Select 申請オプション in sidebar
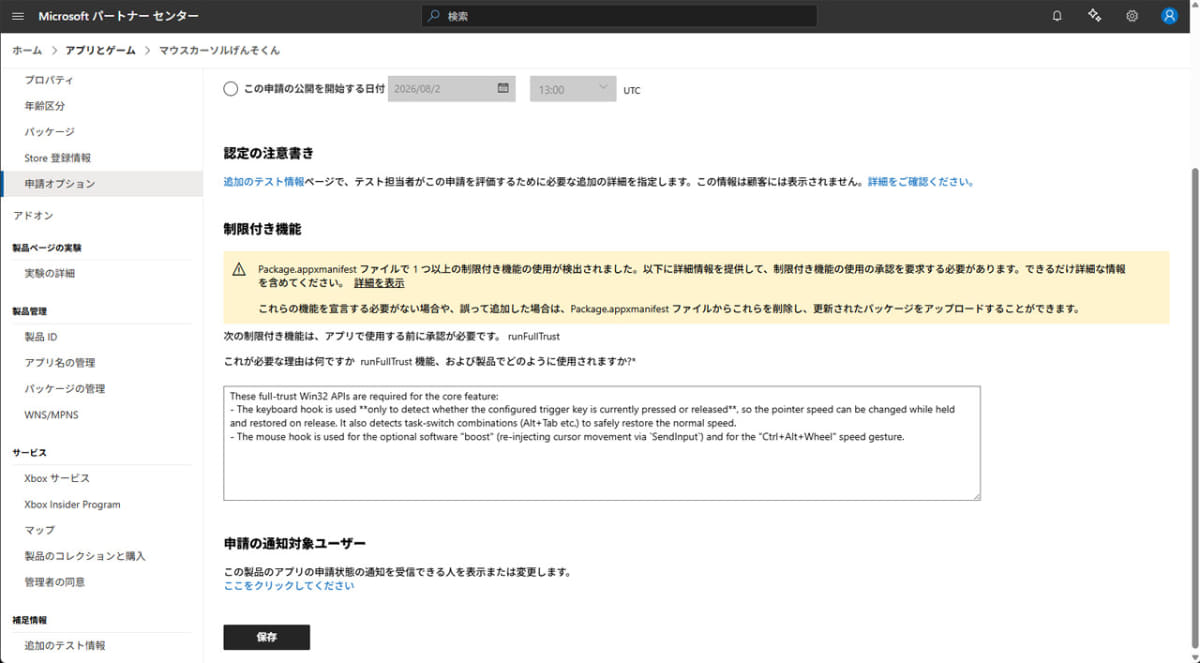Screen dimensions: 1200x663 tap(101, 184)
